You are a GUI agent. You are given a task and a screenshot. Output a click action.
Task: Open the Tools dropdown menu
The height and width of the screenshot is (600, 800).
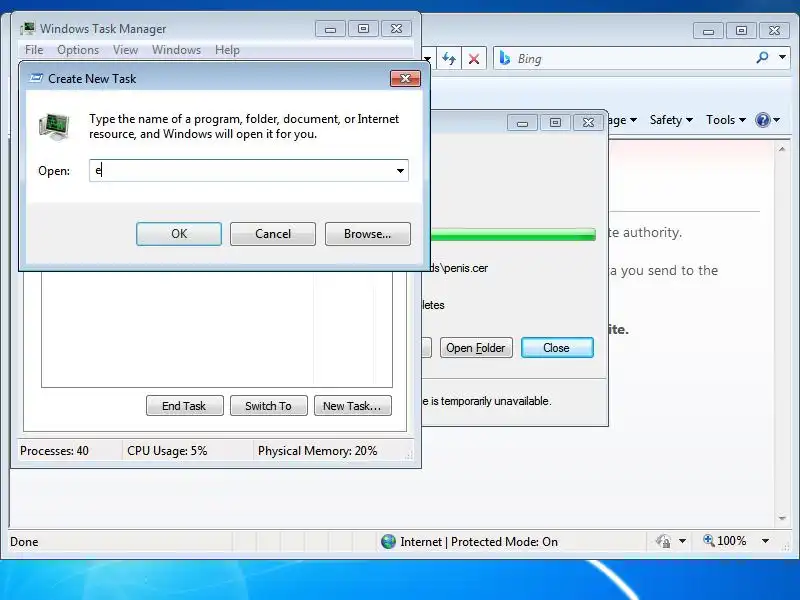(726, 120)
